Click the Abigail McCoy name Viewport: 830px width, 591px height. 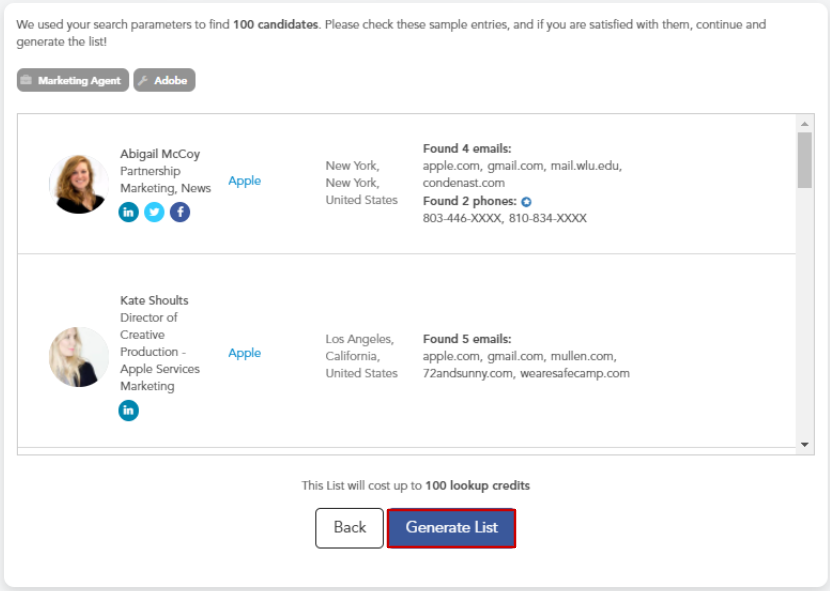coord(160,154)
